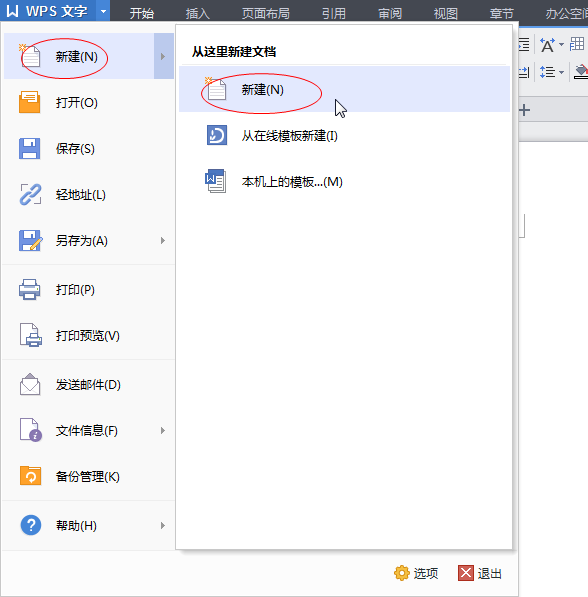Click the 退出 exit button
588x597 pixels.
[480, 573]
